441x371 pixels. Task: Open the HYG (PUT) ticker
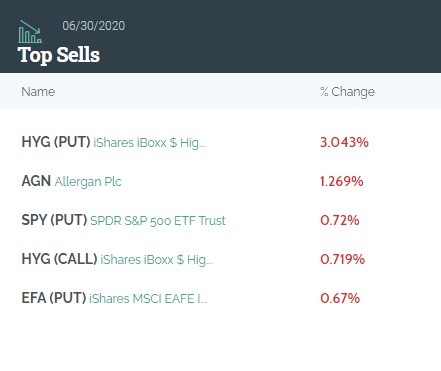pyautogui.click(x=56, y=142)
